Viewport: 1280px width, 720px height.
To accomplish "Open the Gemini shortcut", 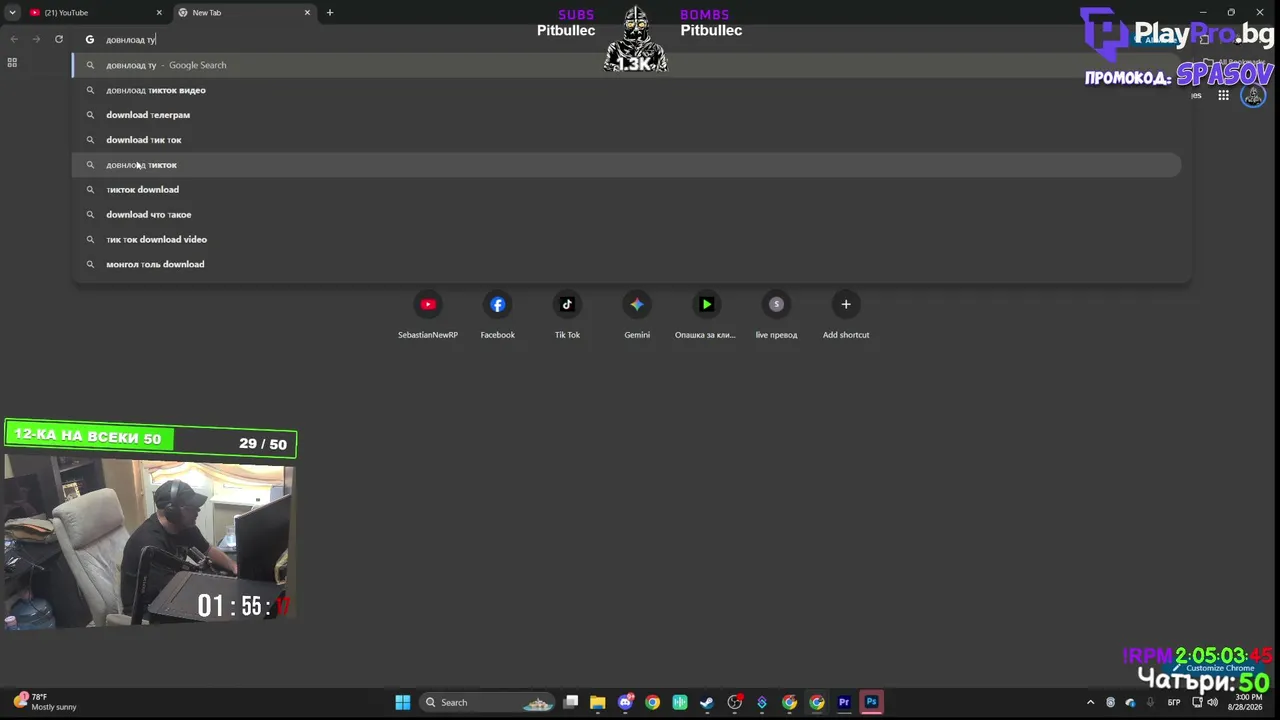I will click(637, 315).
